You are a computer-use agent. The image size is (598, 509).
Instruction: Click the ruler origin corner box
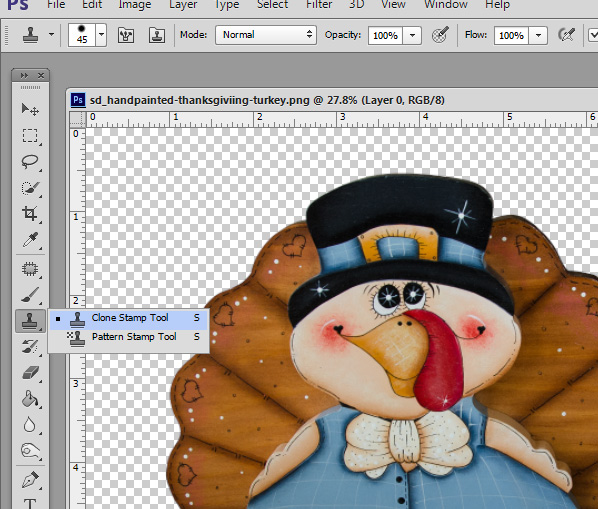click(x=77, y=119)
